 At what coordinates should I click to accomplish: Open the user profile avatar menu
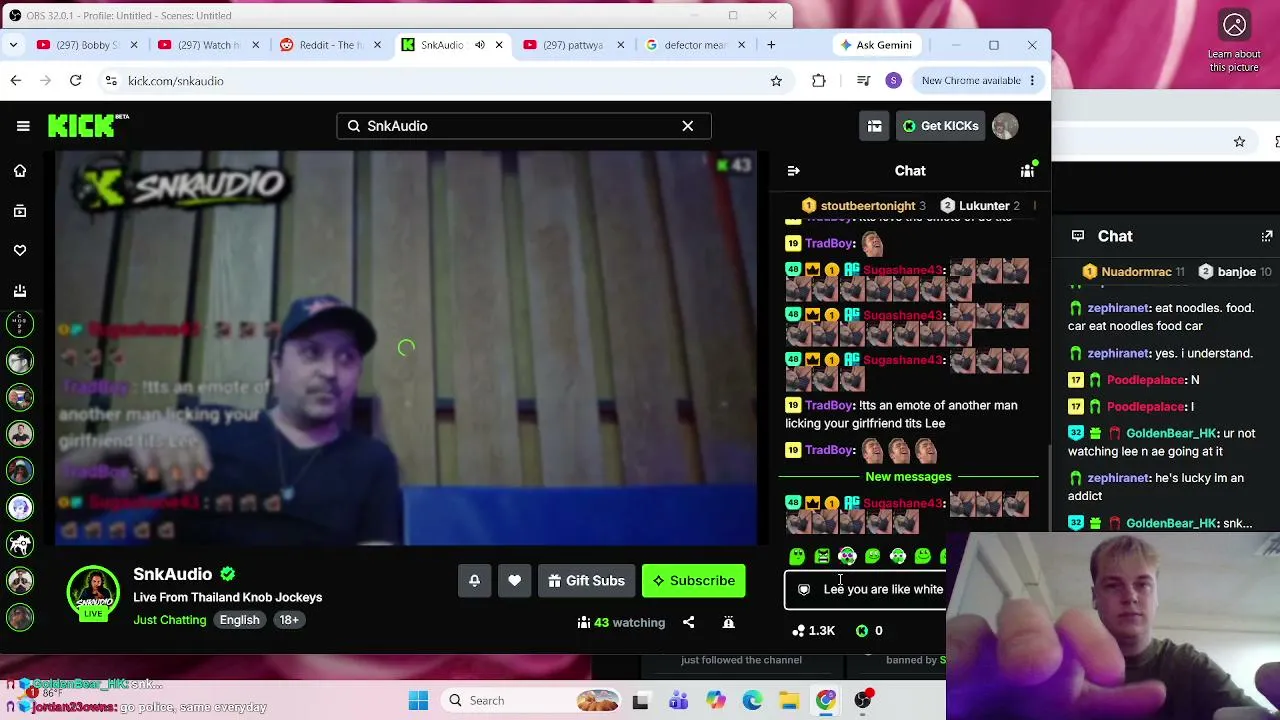point(1005,126)
